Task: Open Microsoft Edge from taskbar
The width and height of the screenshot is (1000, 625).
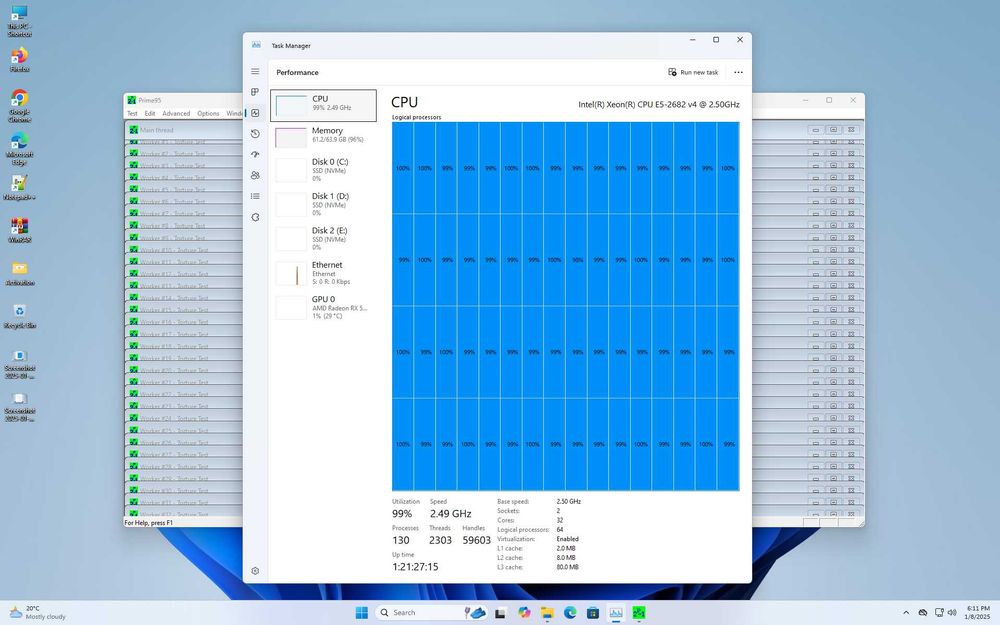Action: point(570,612)
